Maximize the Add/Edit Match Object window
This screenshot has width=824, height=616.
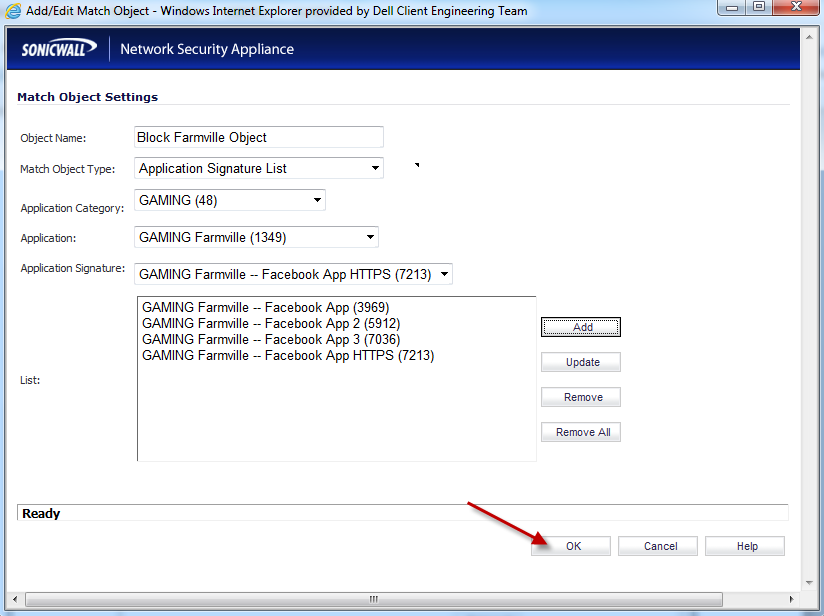point(759,7)
